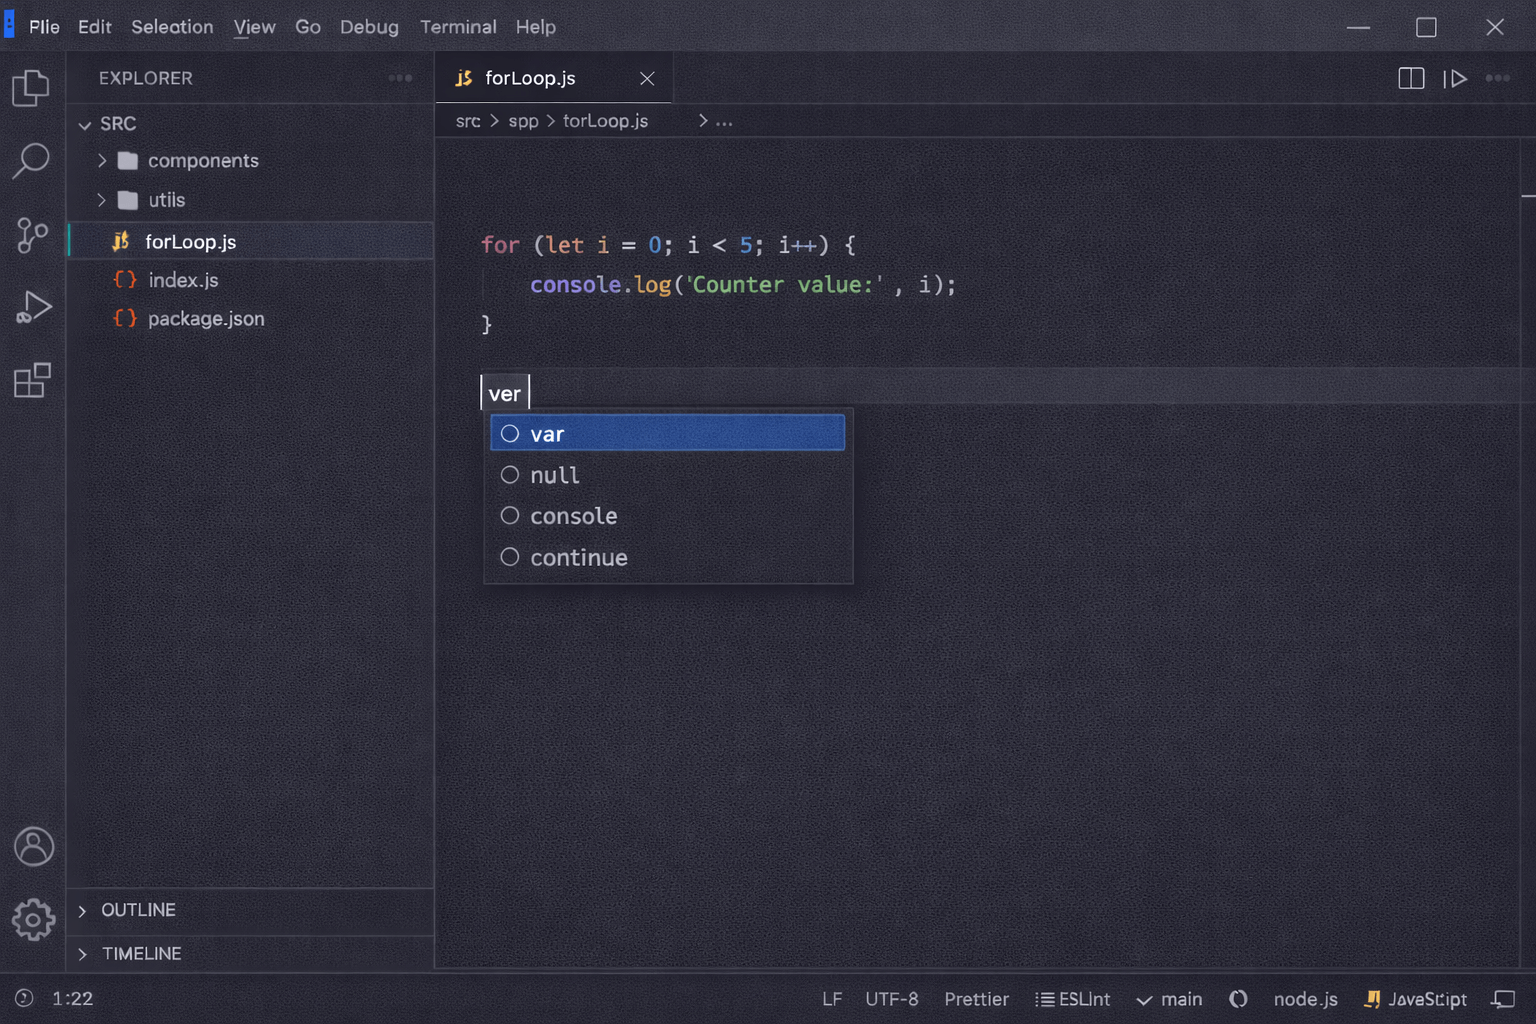
Task: Click the sync changes icon in status bar
Action: pyautogui.click(x=1238, y=998)
